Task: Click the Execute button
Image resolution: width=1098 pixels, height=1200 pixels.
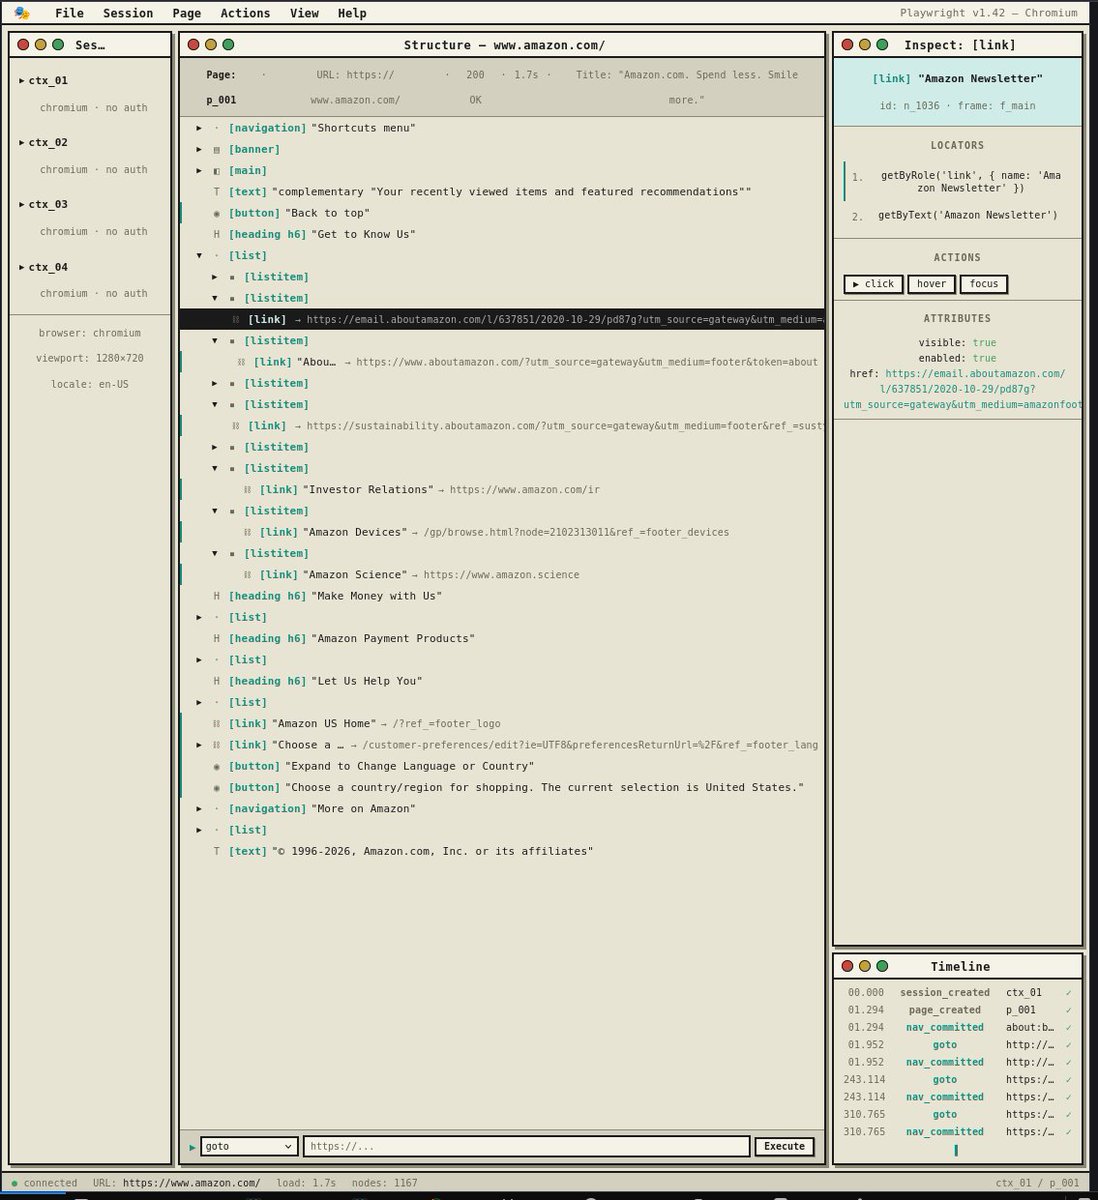Action: tap(784, 1147)
